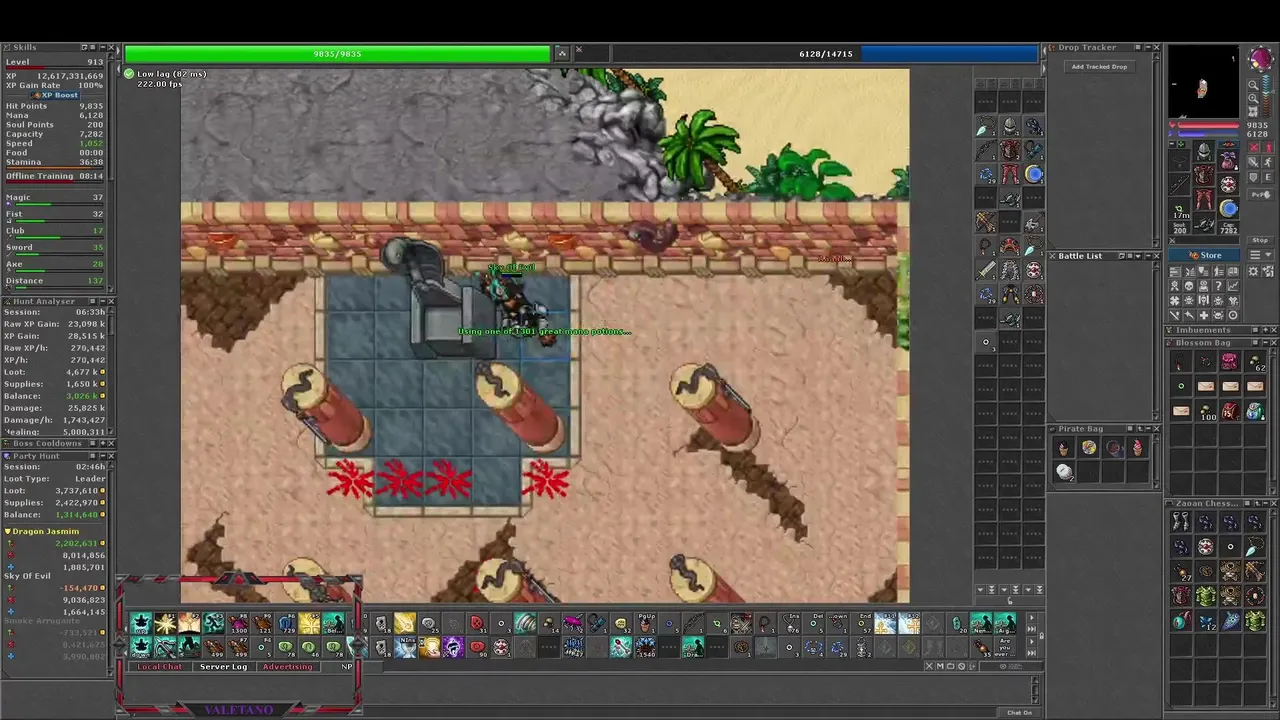Click the Add Tracked Drop button

[x=1100, y=67]
